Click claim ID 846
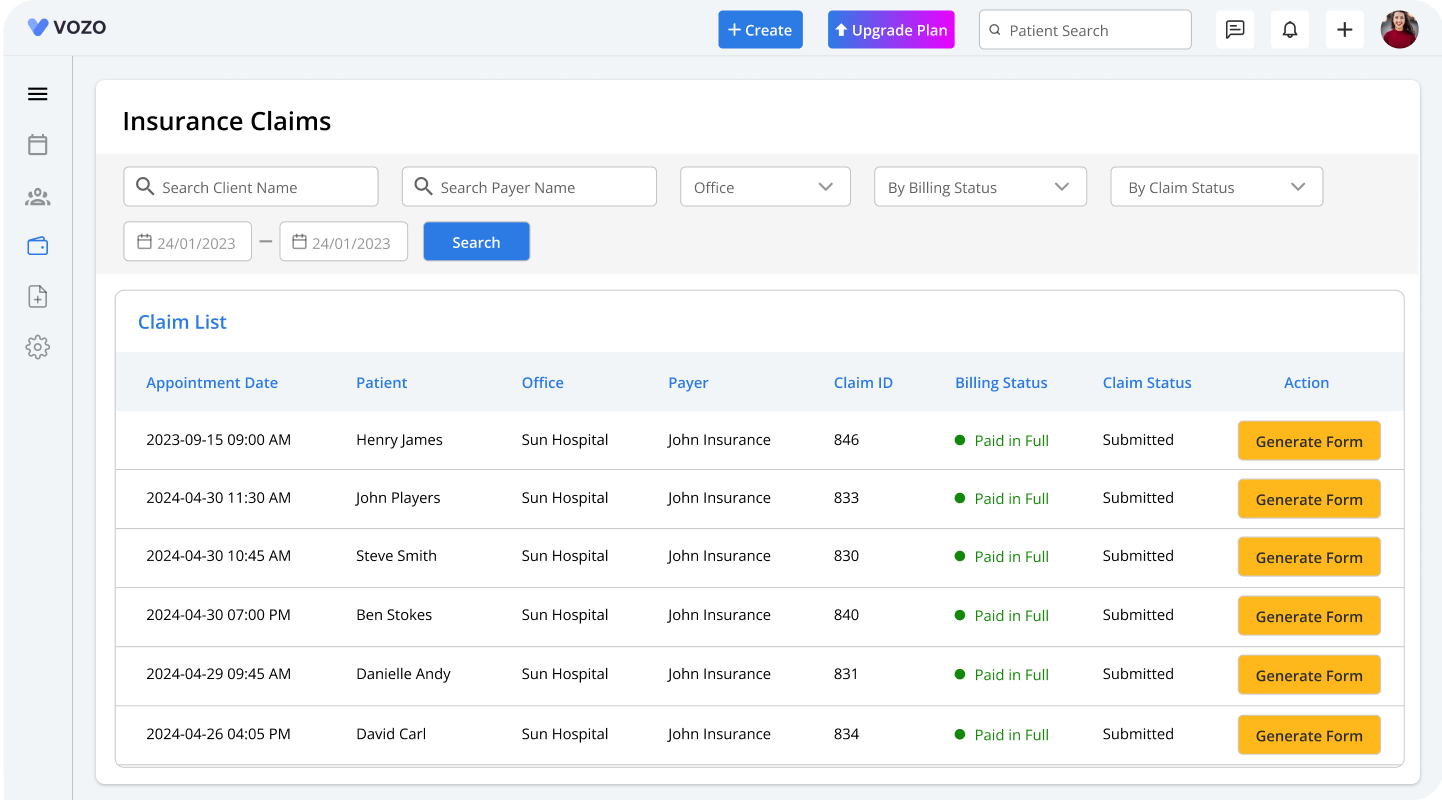Viewport: 1442px width, 800px height. point(846,440)
